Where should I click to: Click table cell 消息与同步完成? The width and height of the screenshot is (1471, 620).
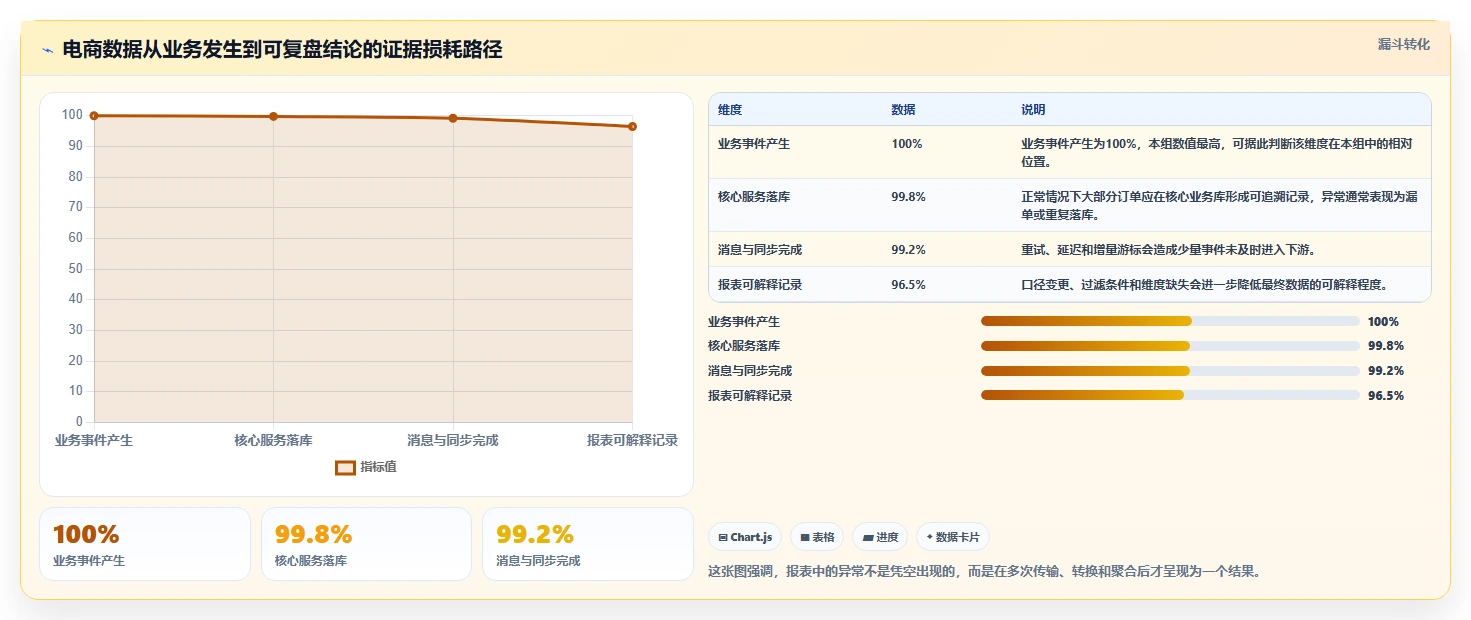760,250
